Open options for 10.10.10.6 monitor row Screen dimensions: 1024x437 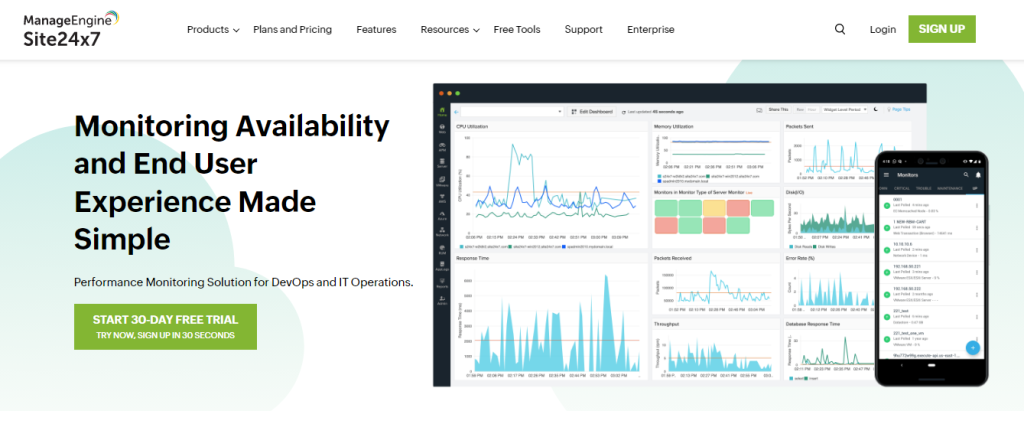tap(976, 250)
